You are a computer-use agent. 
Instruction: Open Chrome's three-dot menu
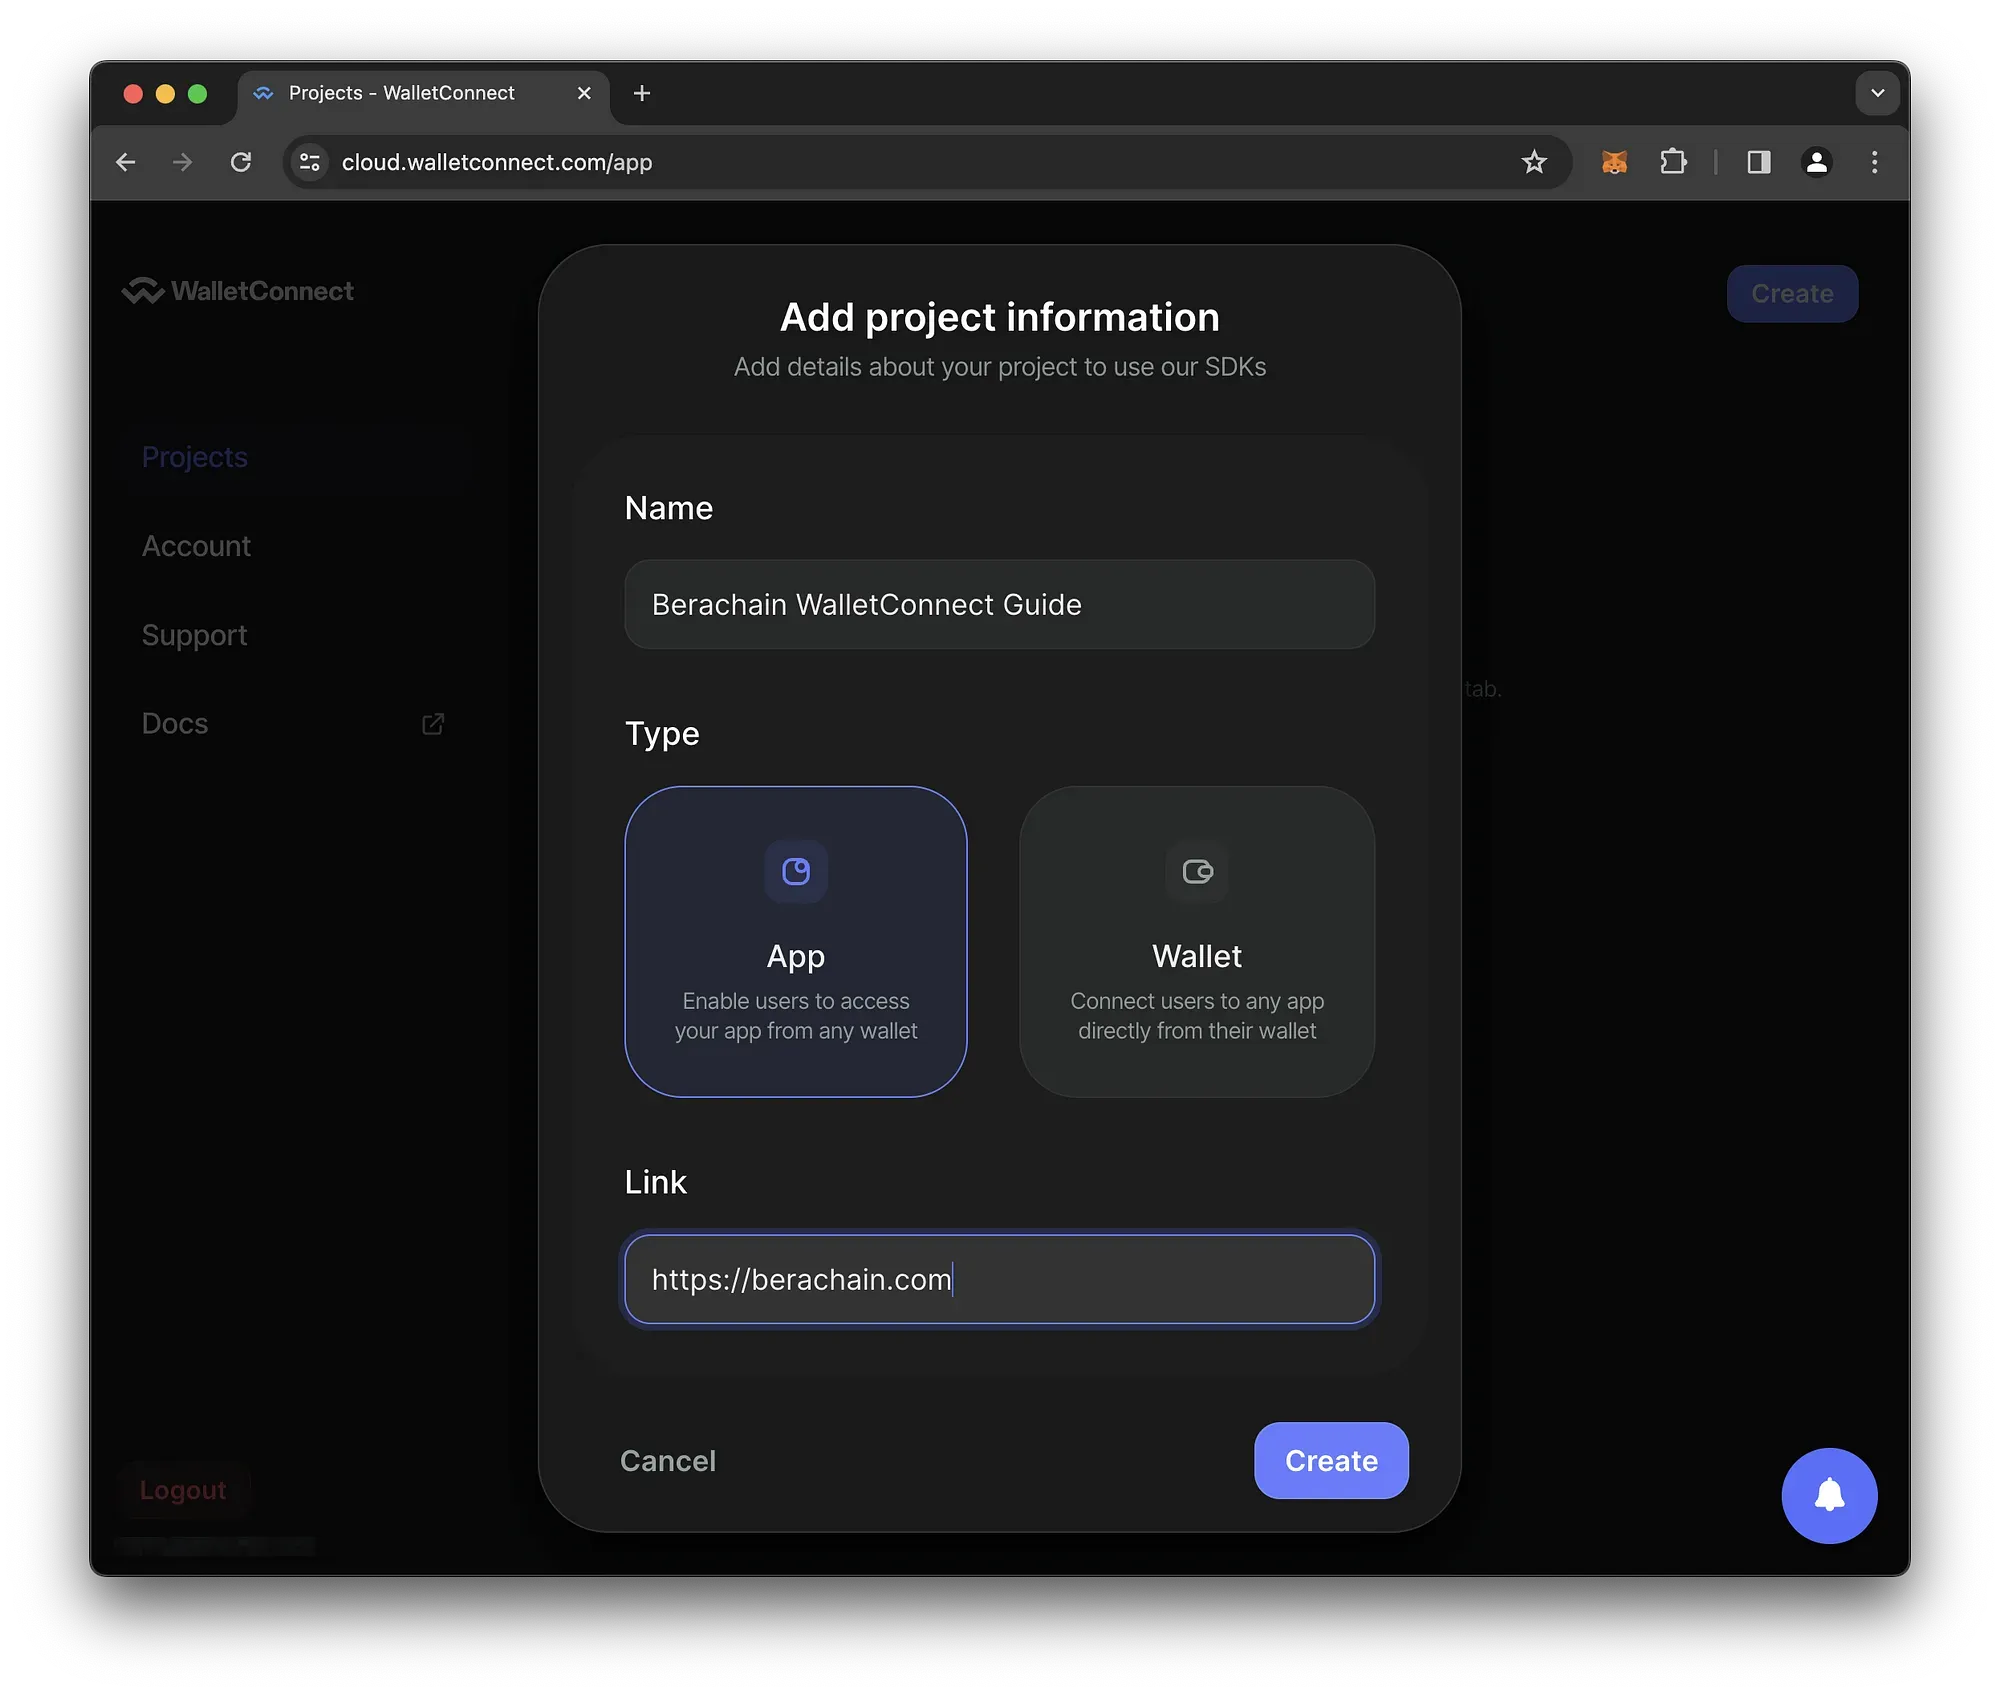coord(1874,162)
